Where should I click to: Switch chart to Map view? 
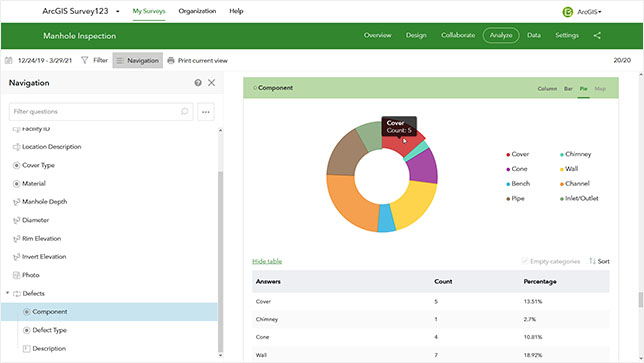(600, 89)
